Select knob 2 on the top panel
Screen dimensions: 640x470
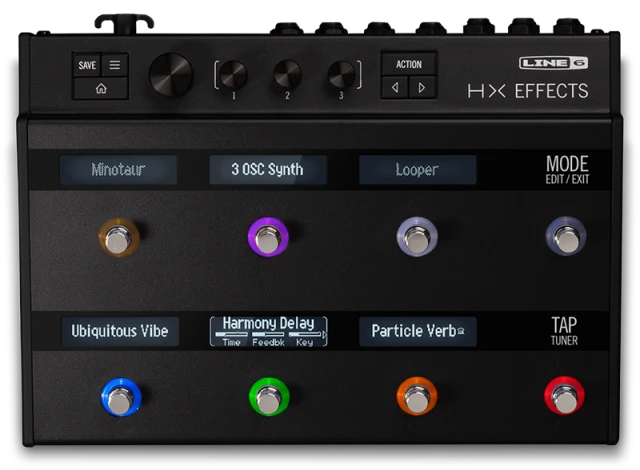click(x=287, y=74)
